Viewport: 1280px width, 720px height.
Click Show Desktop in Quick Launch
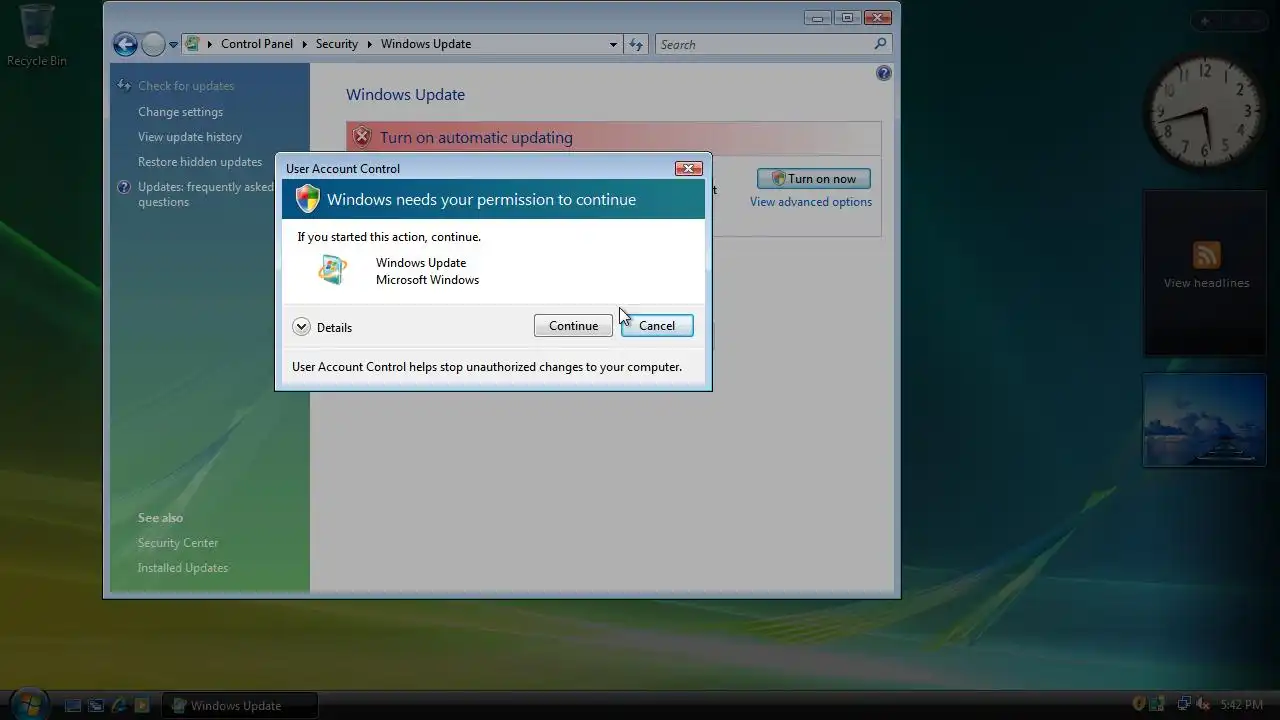pos(73,705)
